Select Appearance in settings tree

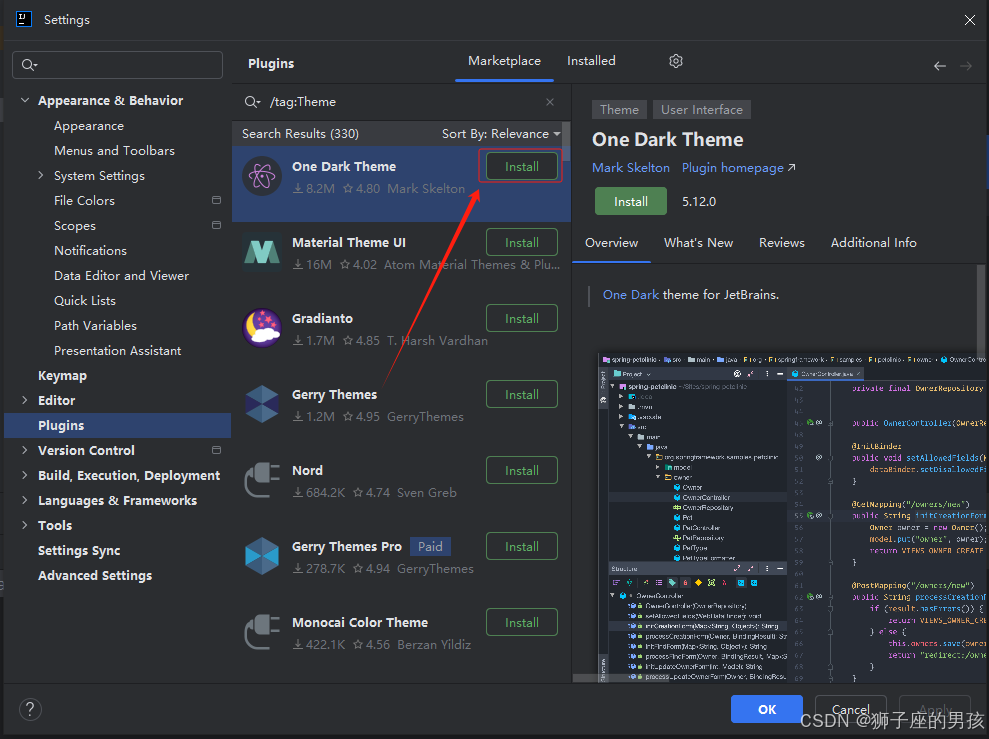point(89,125)
